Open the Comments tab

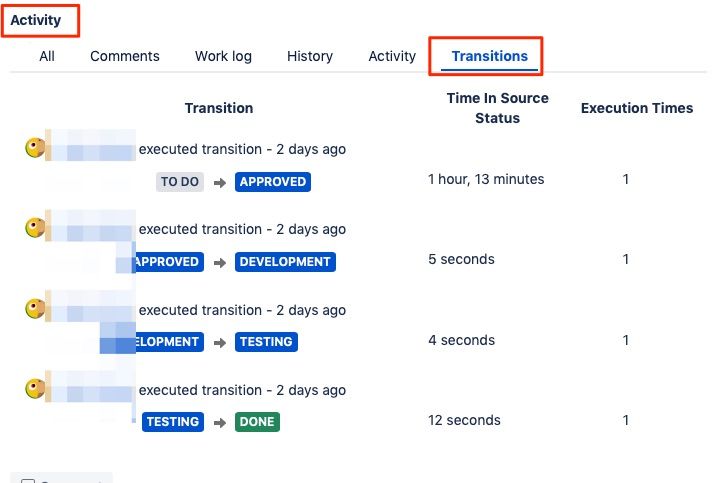[125, 56]
